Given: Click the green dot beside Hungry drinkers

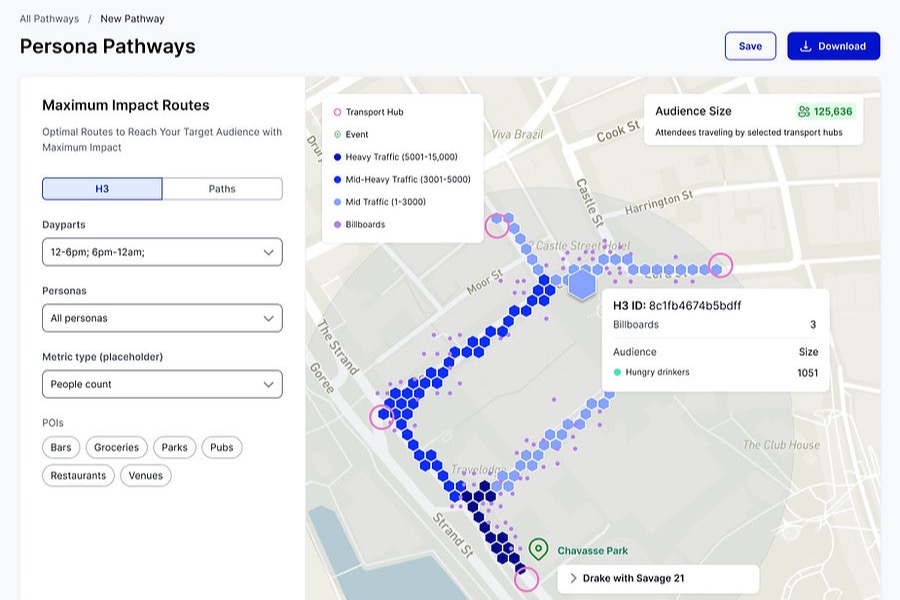Looking at the screenshot, I should point(617,372).
